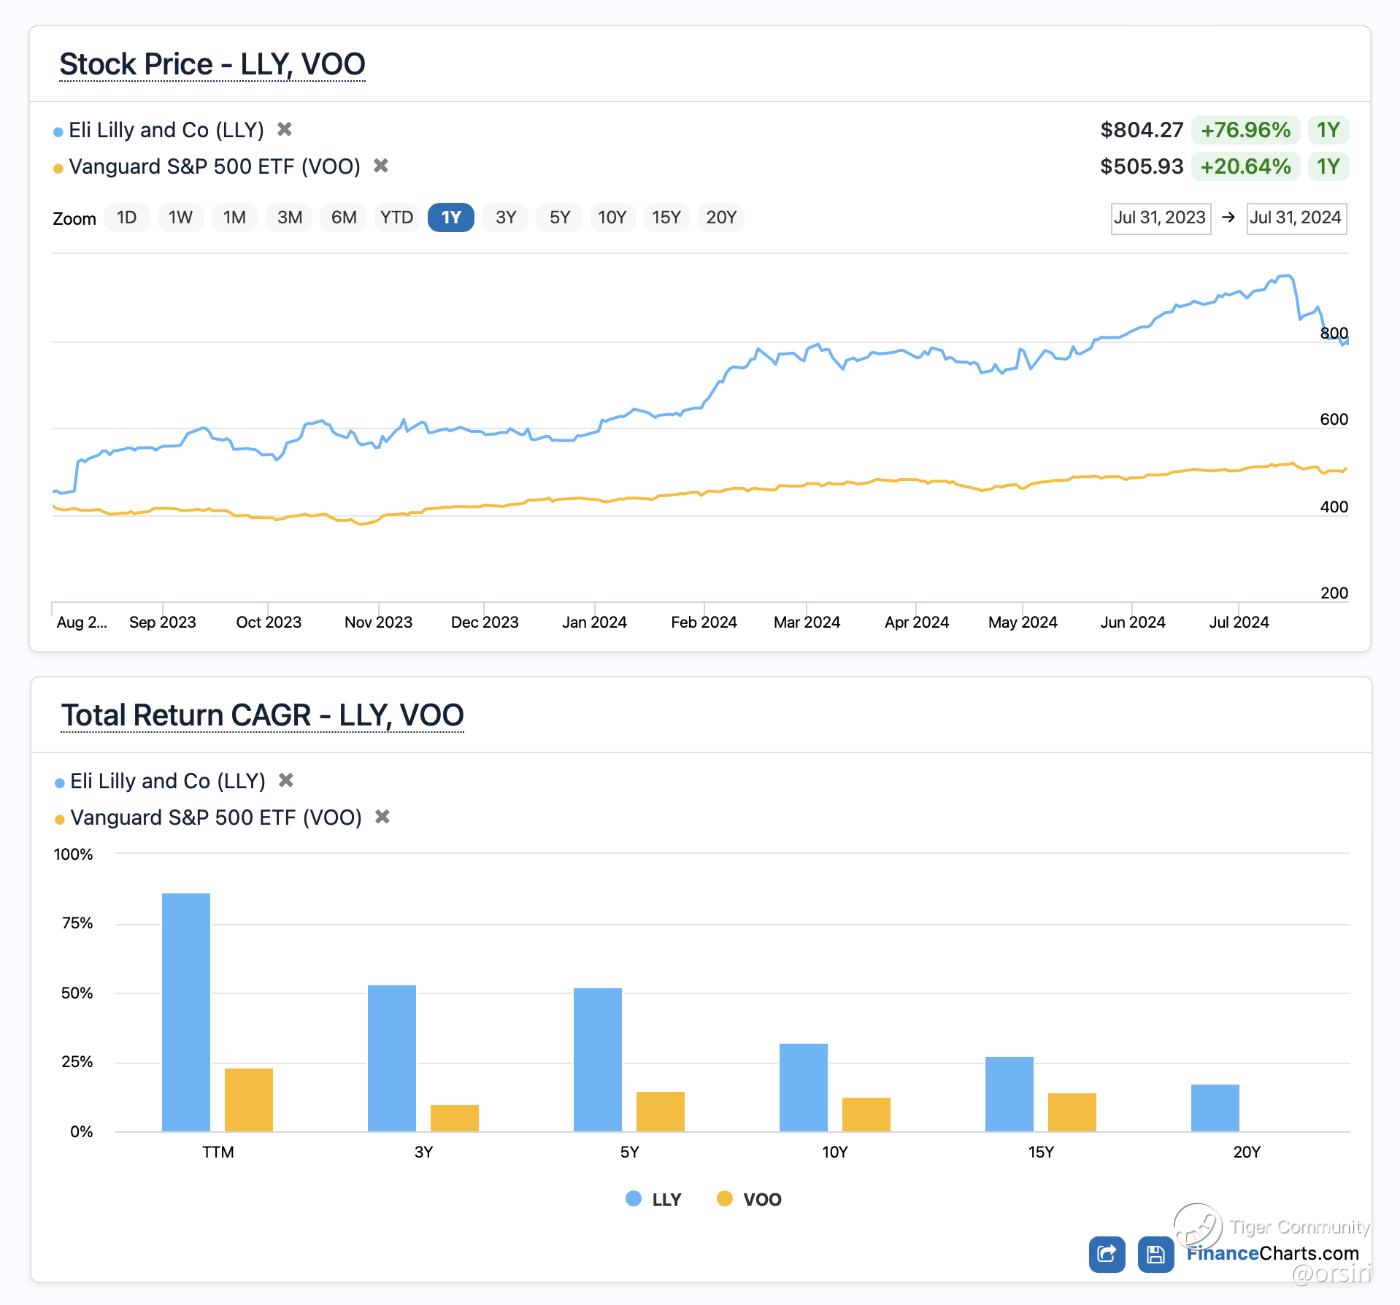Screen dimensions: 1400x1305
Task: Click Vanguard S&P 500 ETF label in Total Return chart
Action: (216, 817)
